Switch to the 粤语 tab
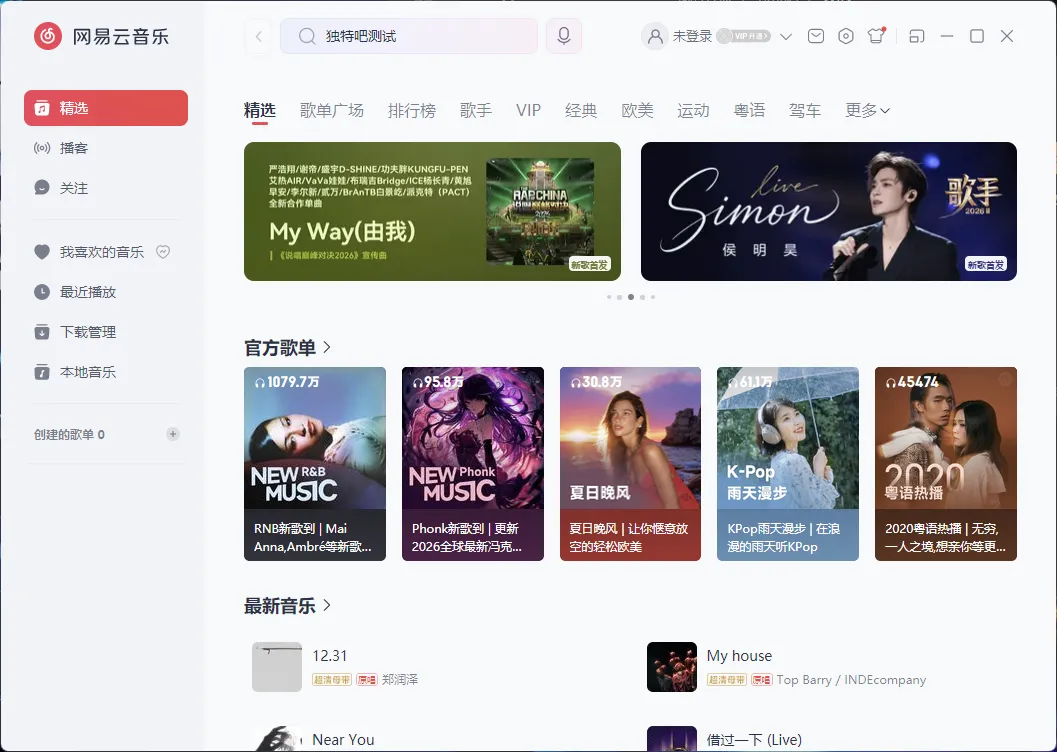This screenshot has width=1057, height=752. coord(749,110)
